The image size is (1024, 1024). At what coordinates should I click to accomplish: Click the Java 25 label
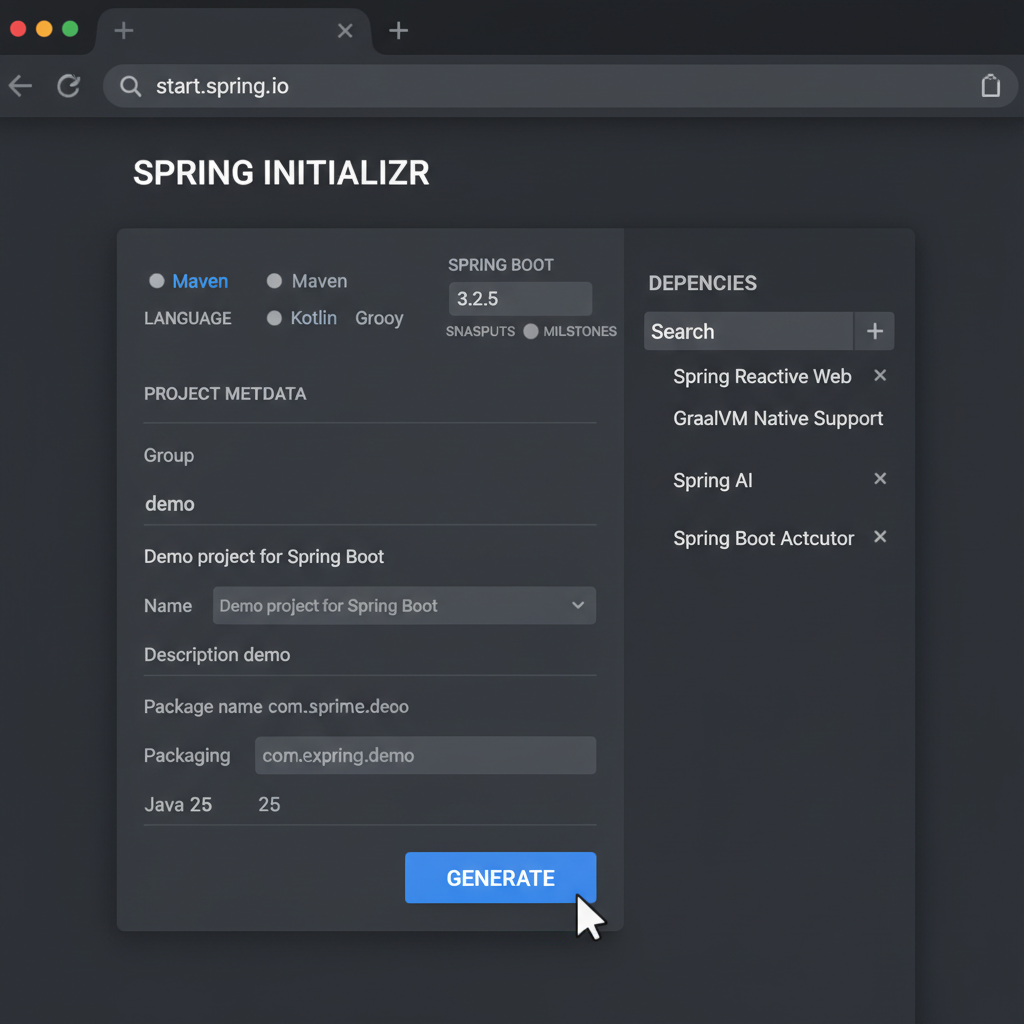coord(178,805)
